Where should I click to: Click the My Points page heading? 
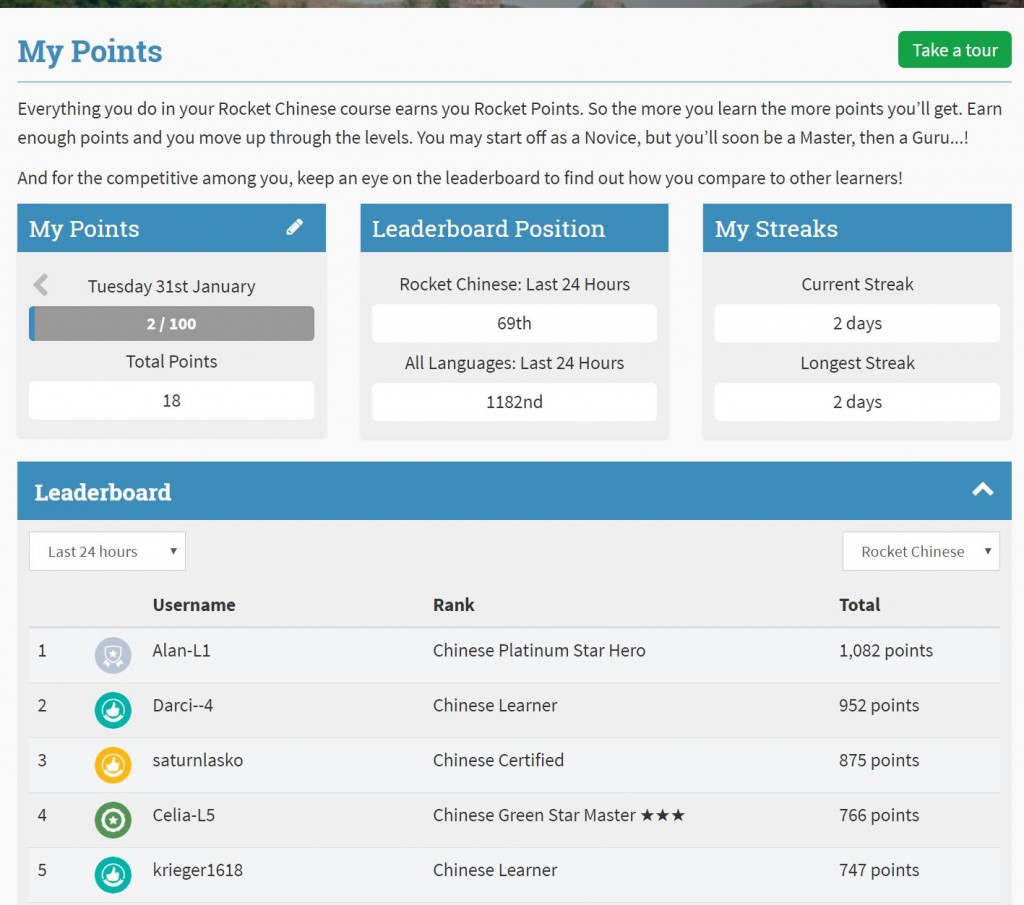click(x=90, y=52)
